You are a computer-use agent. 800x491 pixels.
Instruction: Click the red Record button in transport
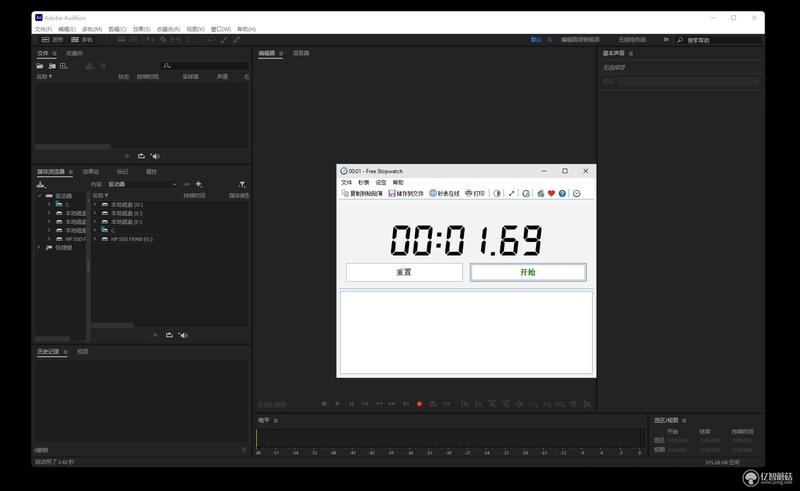pyautogui.click(x=419, y=404)
